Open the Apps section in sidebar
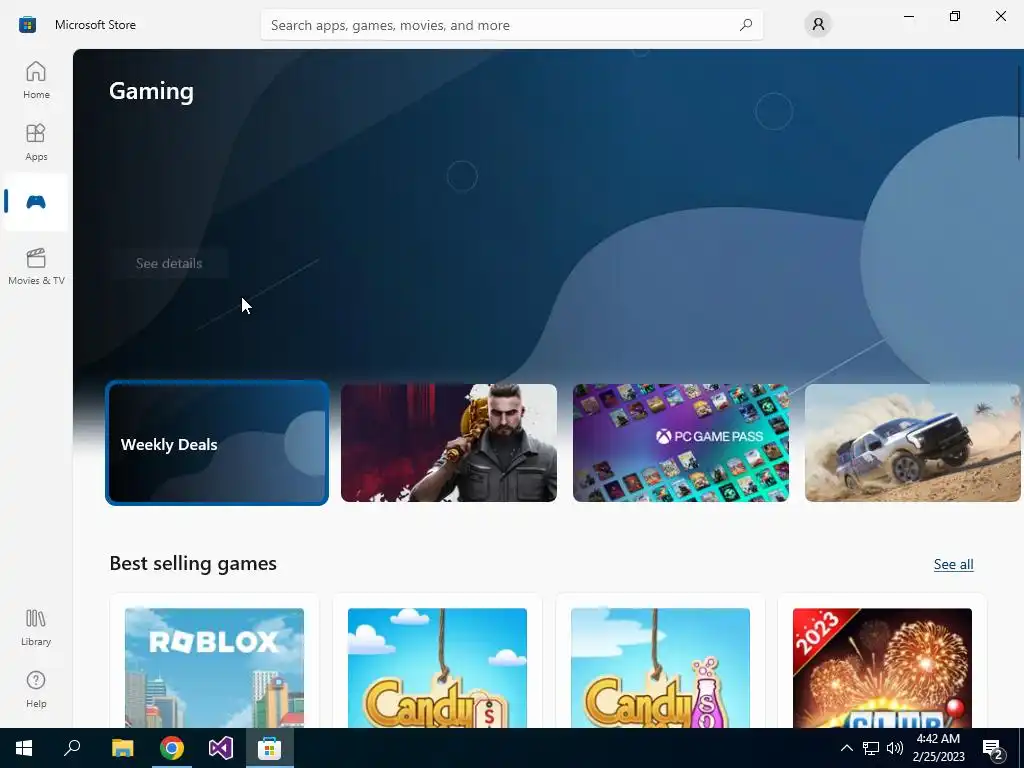The height and width of the screenshot is (768, 1024). pos(36,142)
